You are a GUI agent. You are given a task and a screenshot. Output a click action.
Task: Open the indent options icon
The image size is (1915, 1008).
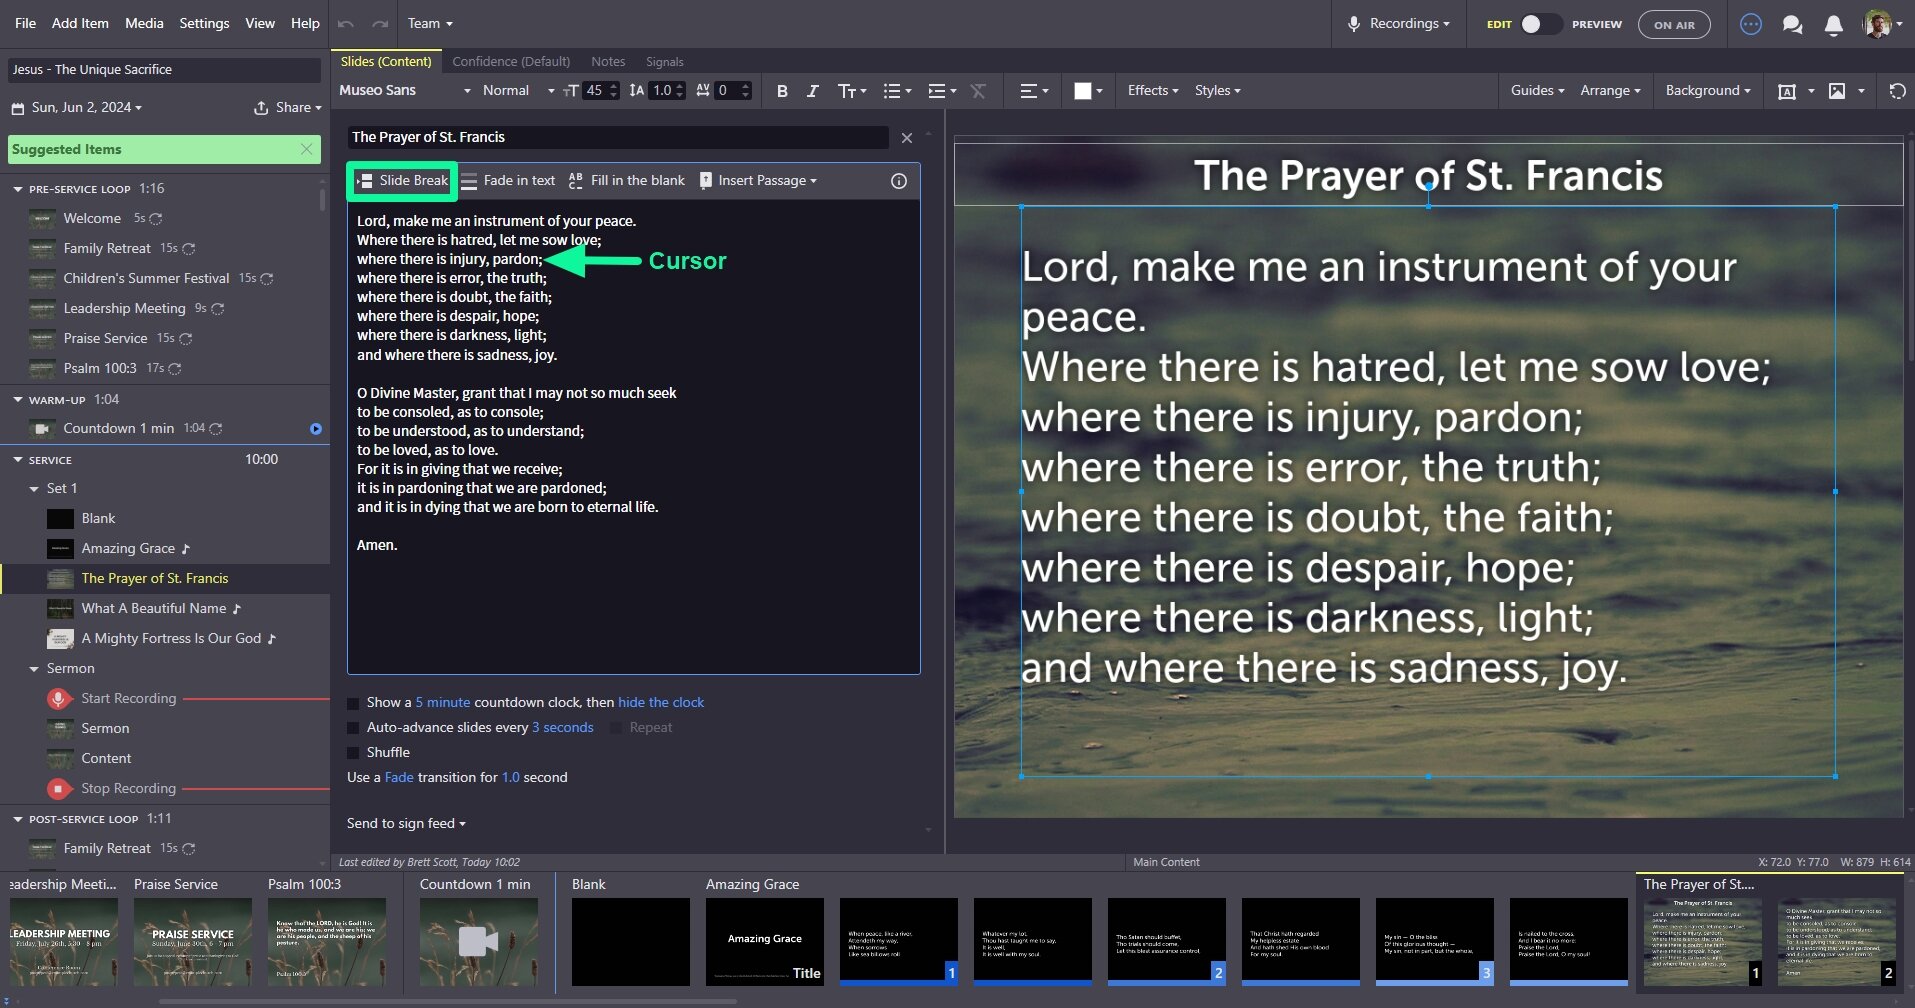pos(942,91)
